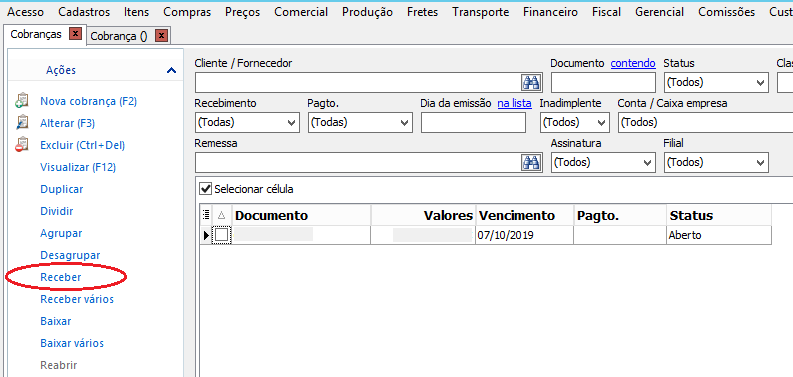Click the grid column chooser icon
This screenshot has height=377, width=793.
tap(206, 215)
